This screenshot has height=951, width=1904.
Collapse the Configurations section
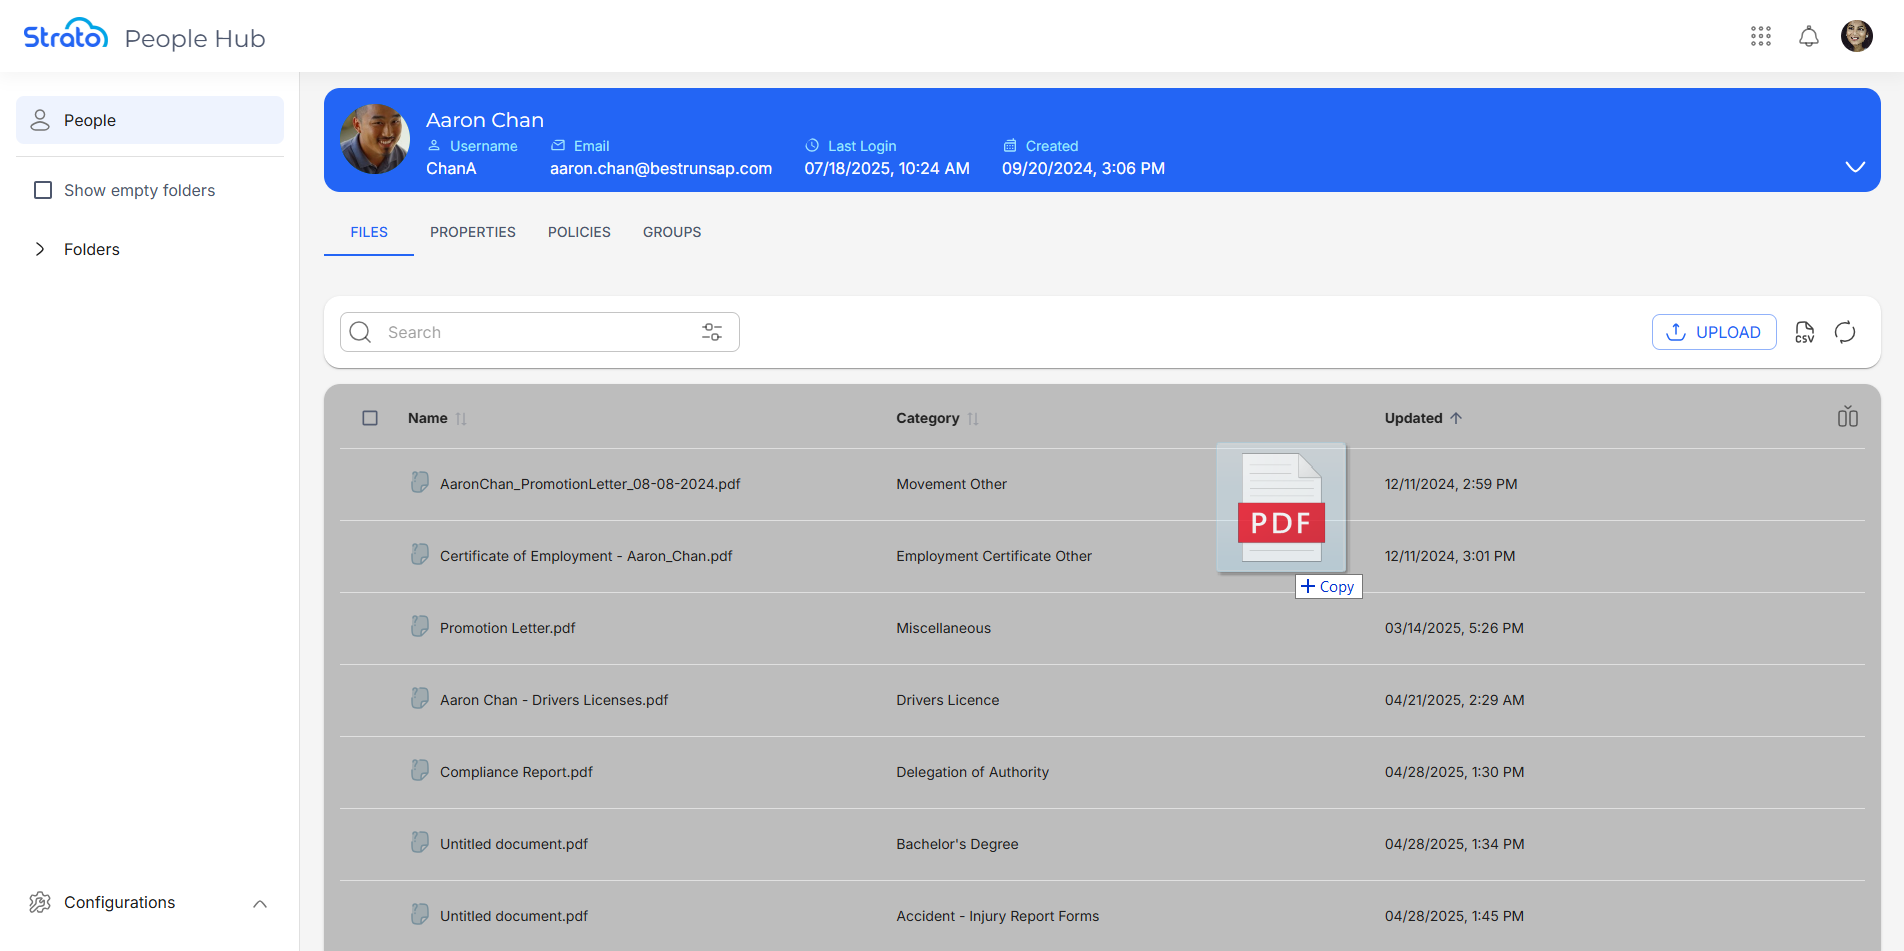260,903
